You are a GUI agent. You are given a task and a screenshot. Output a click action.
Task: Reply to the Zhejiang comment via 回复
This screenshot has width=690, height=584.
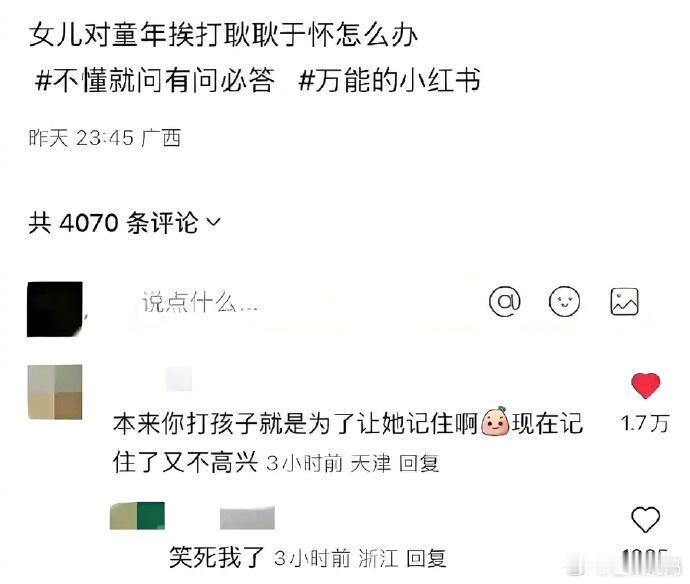[426, 558]
